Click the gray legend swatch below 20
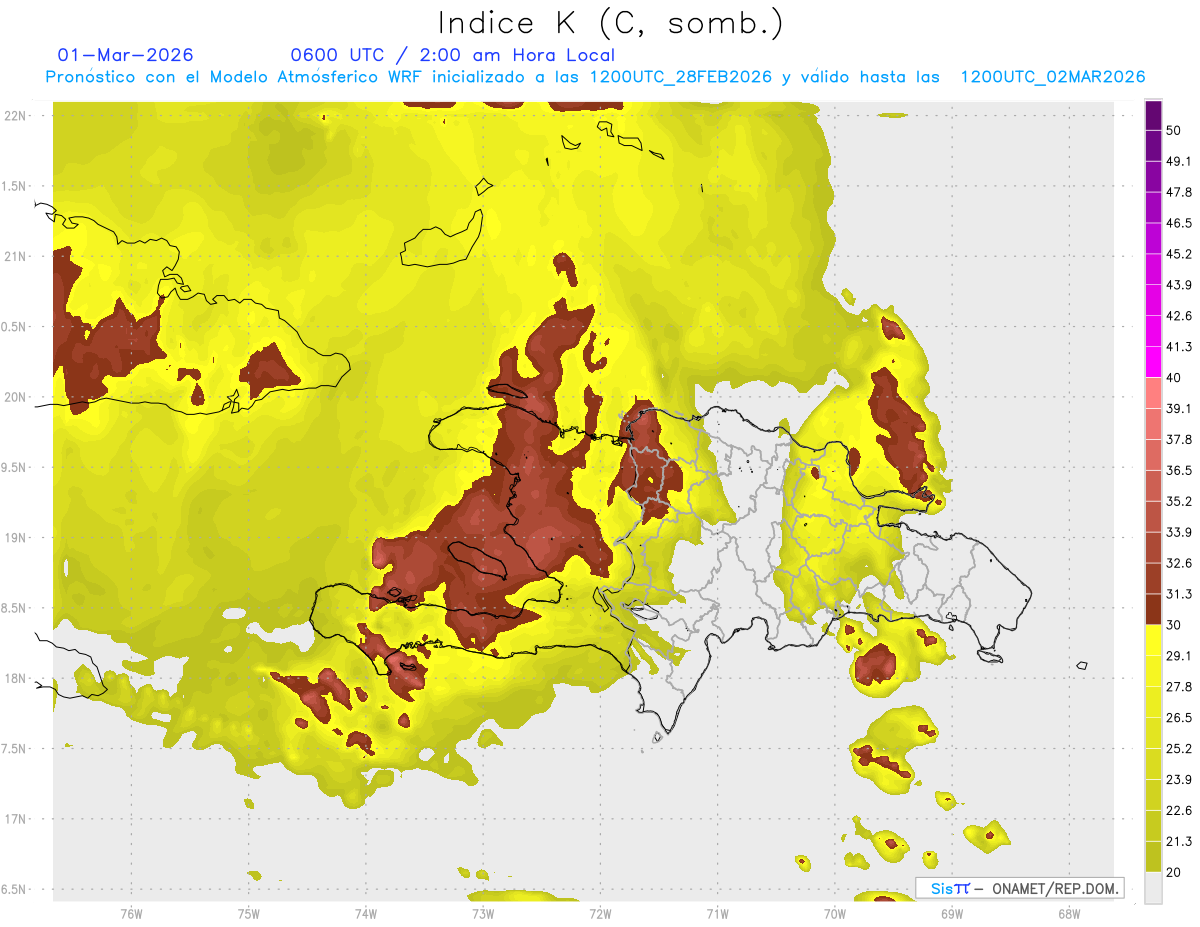This screenshot has width=1200, height=927. (1154, 888)
